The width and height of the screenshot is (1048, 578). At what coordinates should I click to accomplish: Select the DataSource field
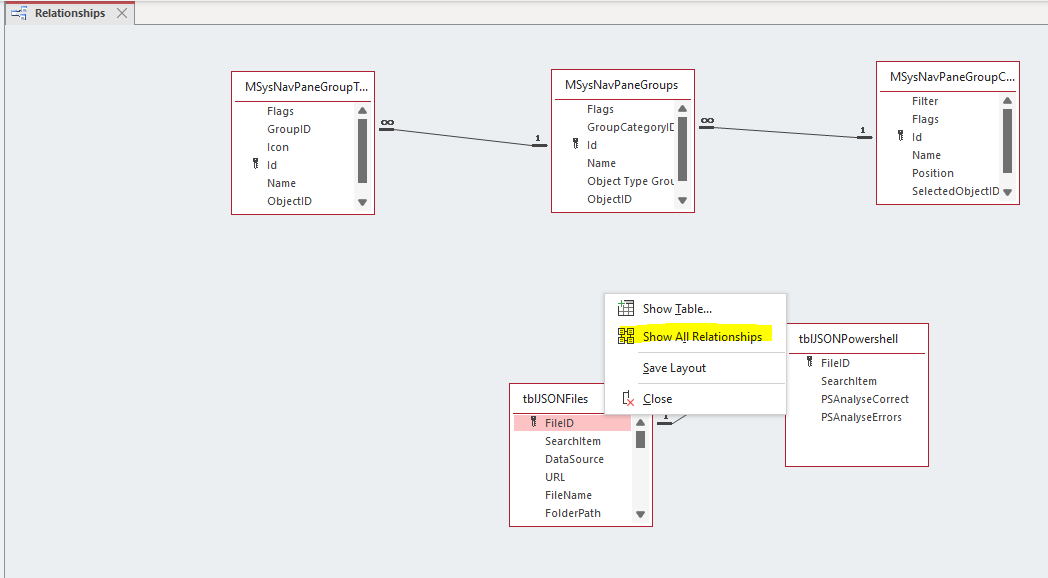click(574, 459)
